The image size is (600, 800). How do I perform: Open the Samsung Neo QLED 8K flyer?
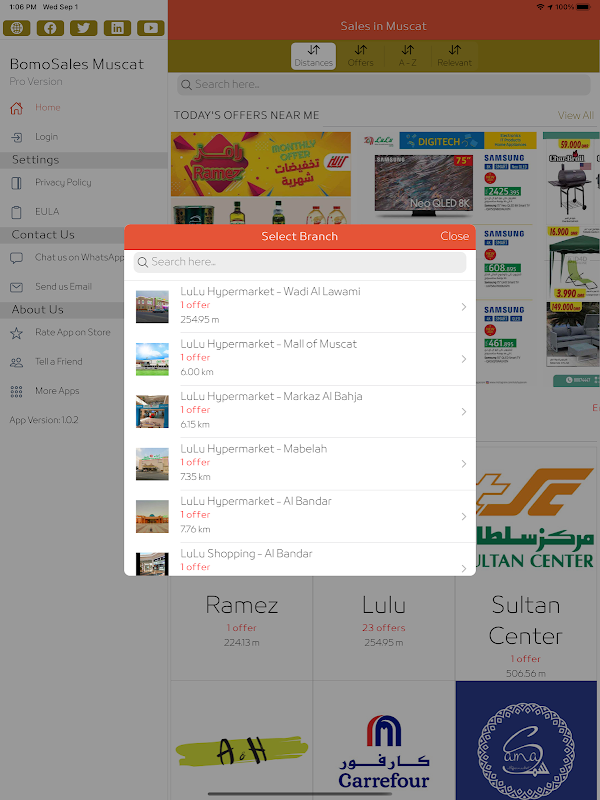423,184
